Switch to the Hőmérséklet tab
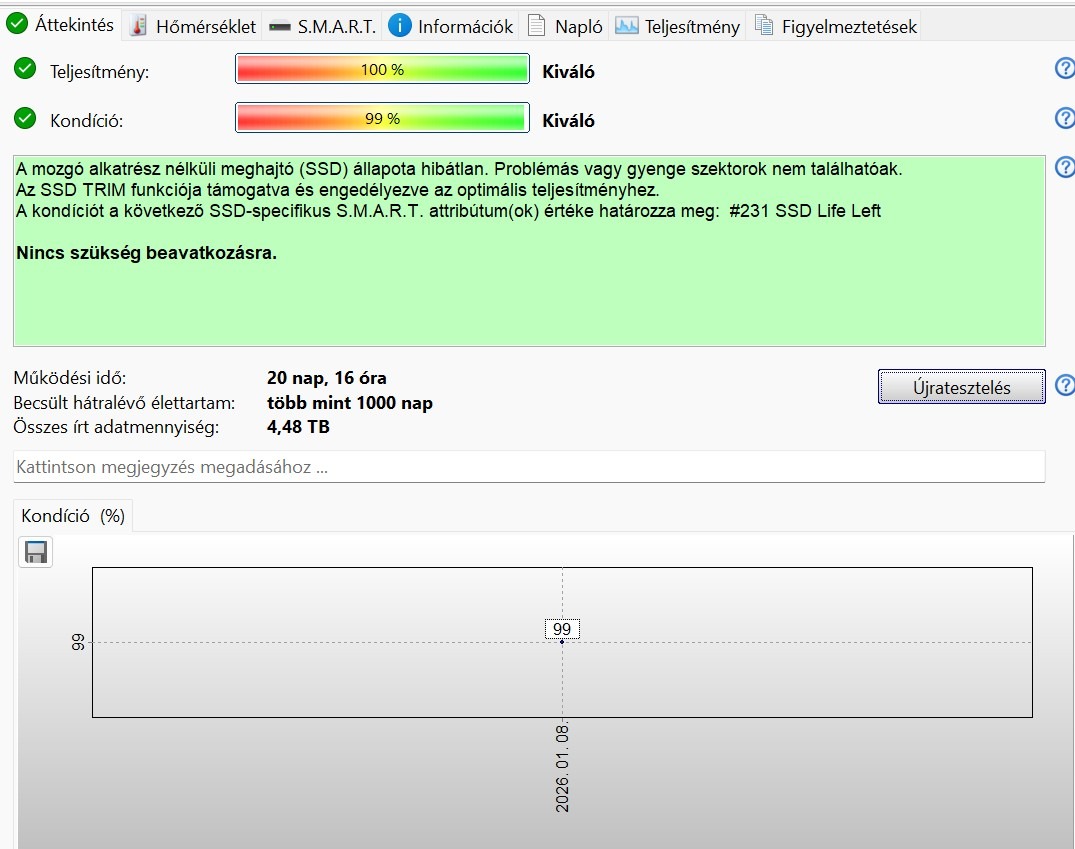This screenshot has width=1075, height=849. [x=193, y=26]
